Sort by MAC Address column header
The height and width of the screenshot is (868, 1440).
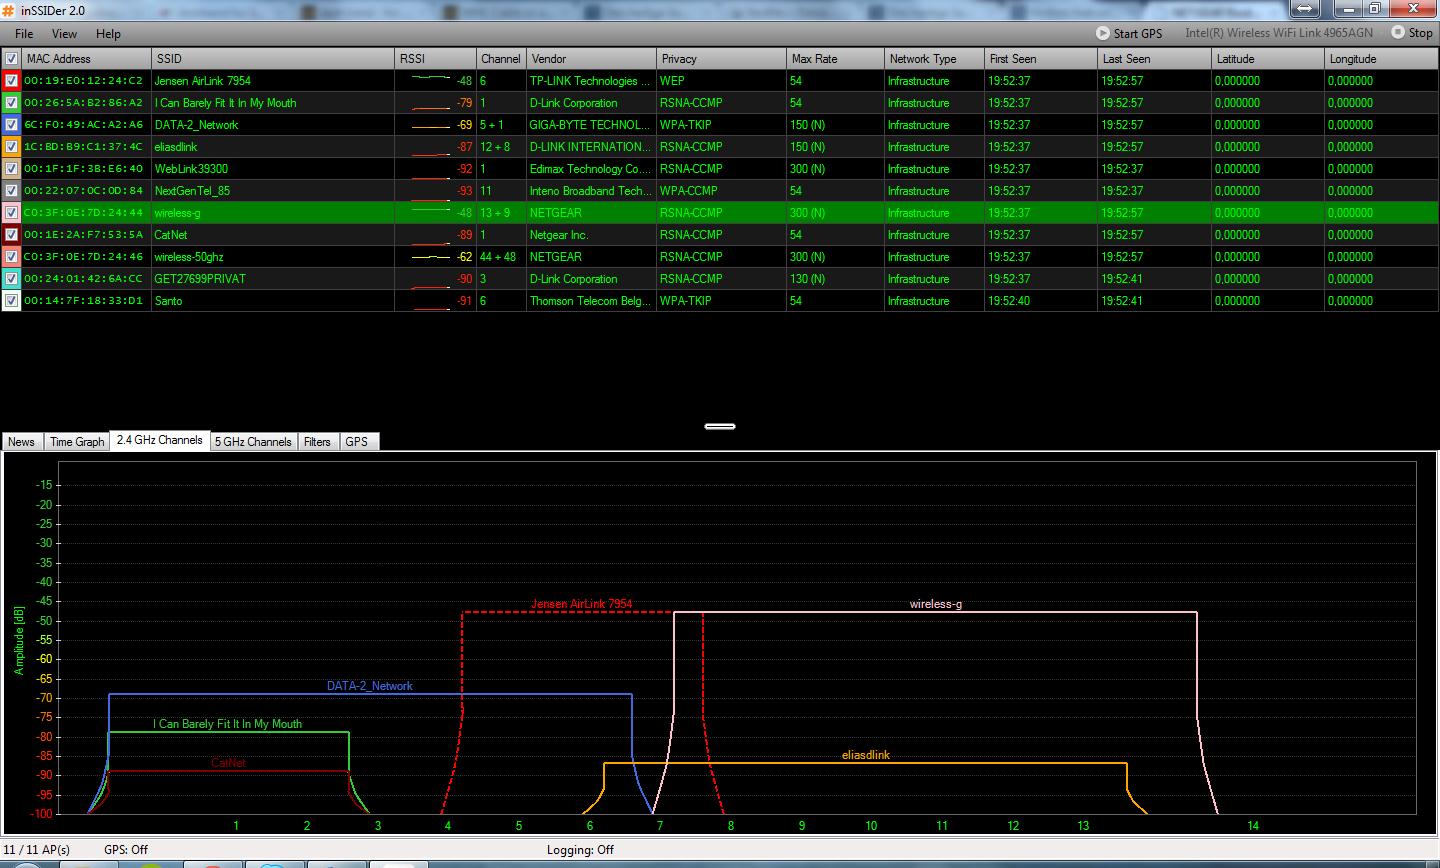pyautogui.click(x=87, y=59)
